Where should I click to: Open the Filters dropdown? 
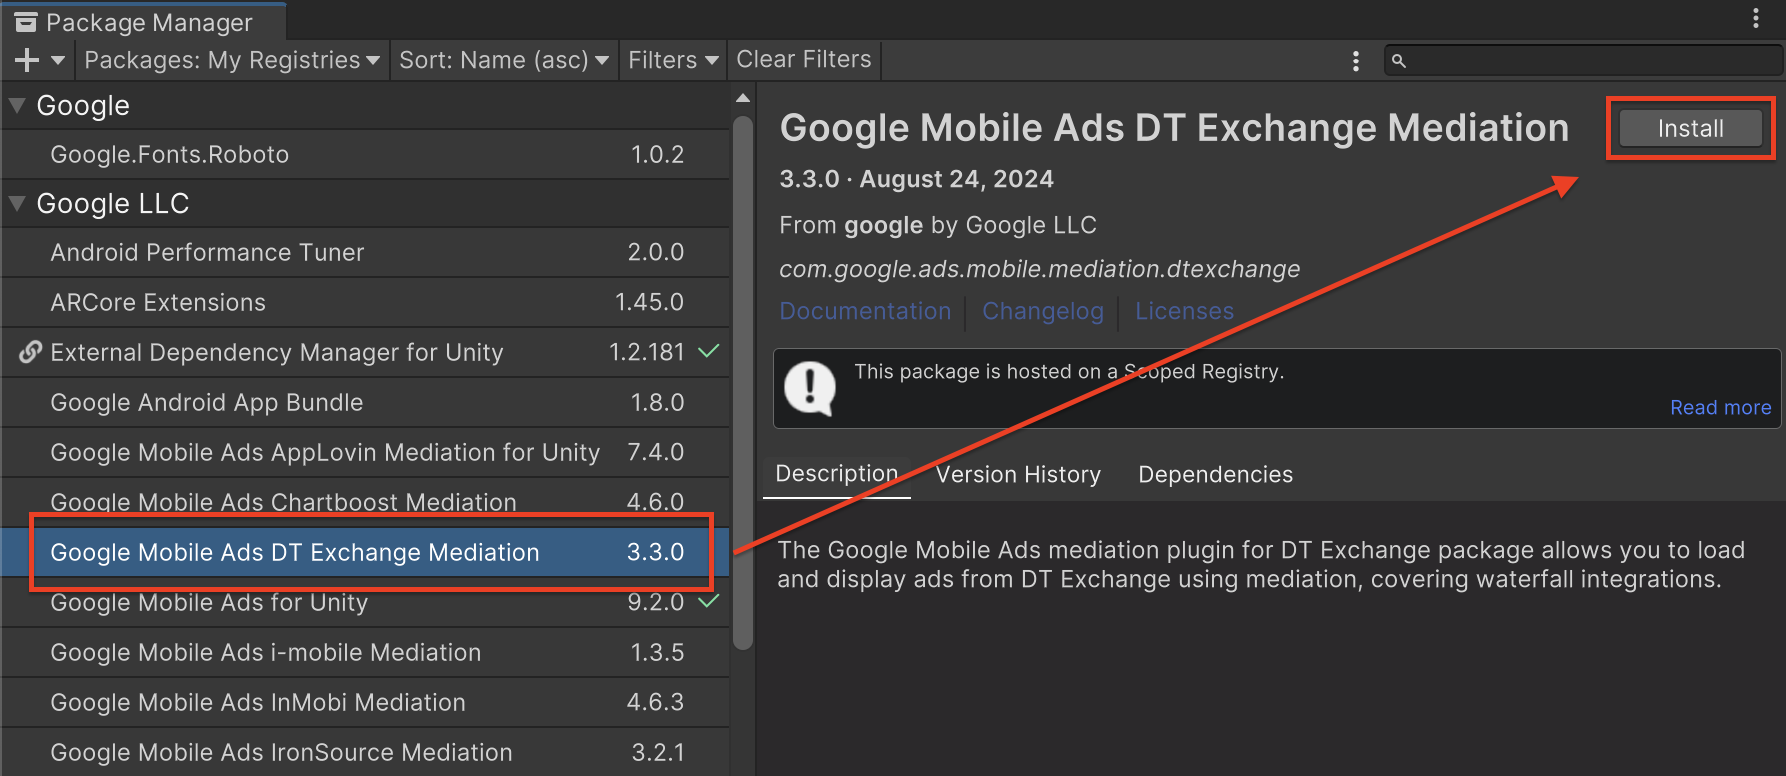672,61
